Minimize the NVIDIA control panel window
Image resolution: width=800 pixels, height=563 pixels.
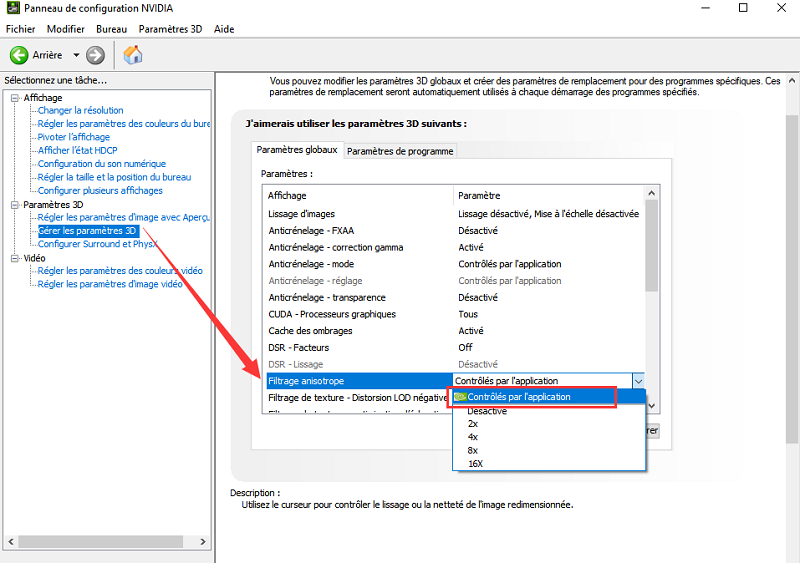click(x=706, y=8)
